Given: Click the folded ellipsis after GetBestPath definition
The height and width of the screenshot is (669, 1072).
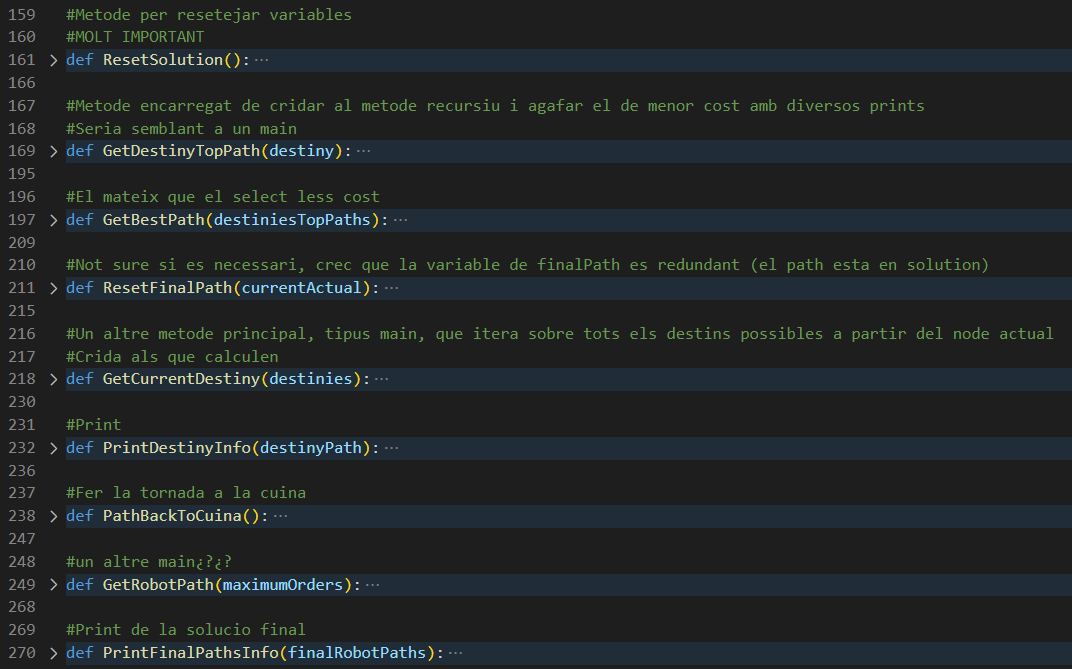Looking at the screenshot, I should tap(400, 220).
